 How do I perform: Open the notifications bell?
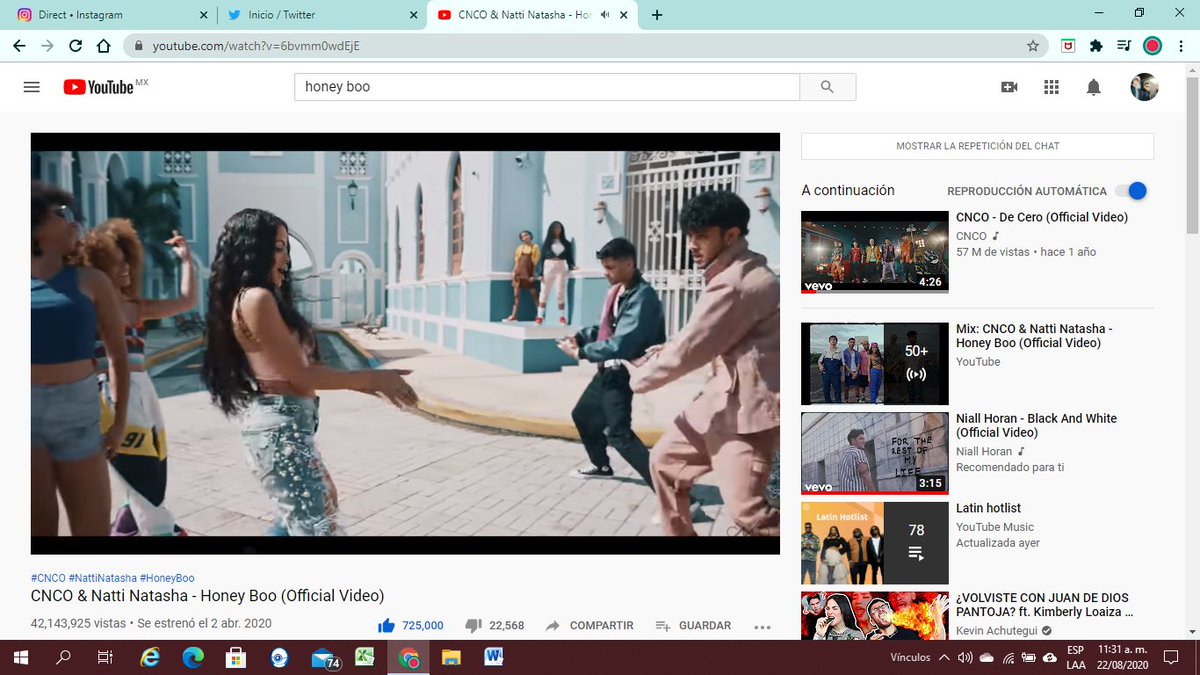(1093, 87)
